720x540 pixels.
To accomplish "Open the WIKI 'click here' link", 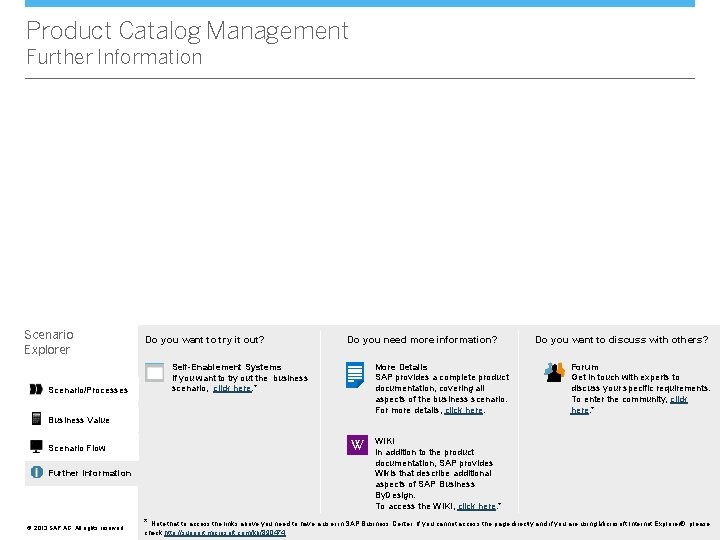I will [x=476, y=506].
